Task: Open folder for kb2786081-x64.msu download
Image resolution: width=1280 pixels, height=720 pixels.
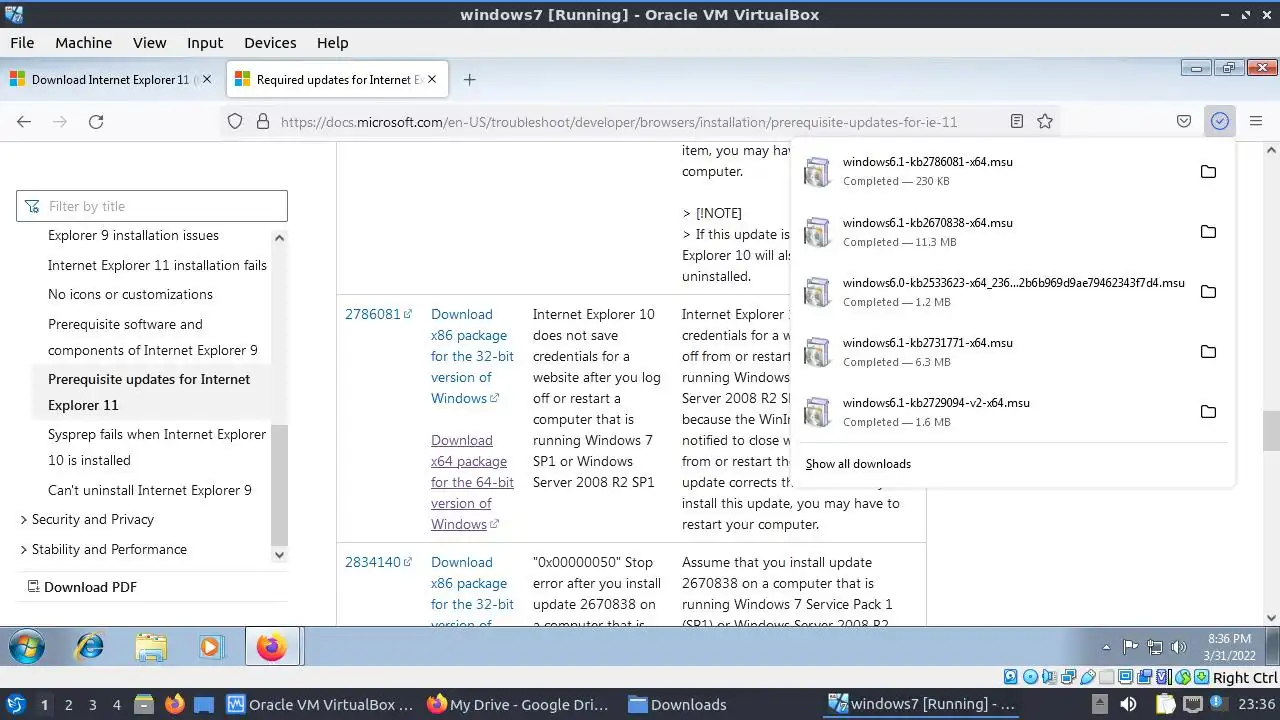Action: (1208, 171)
